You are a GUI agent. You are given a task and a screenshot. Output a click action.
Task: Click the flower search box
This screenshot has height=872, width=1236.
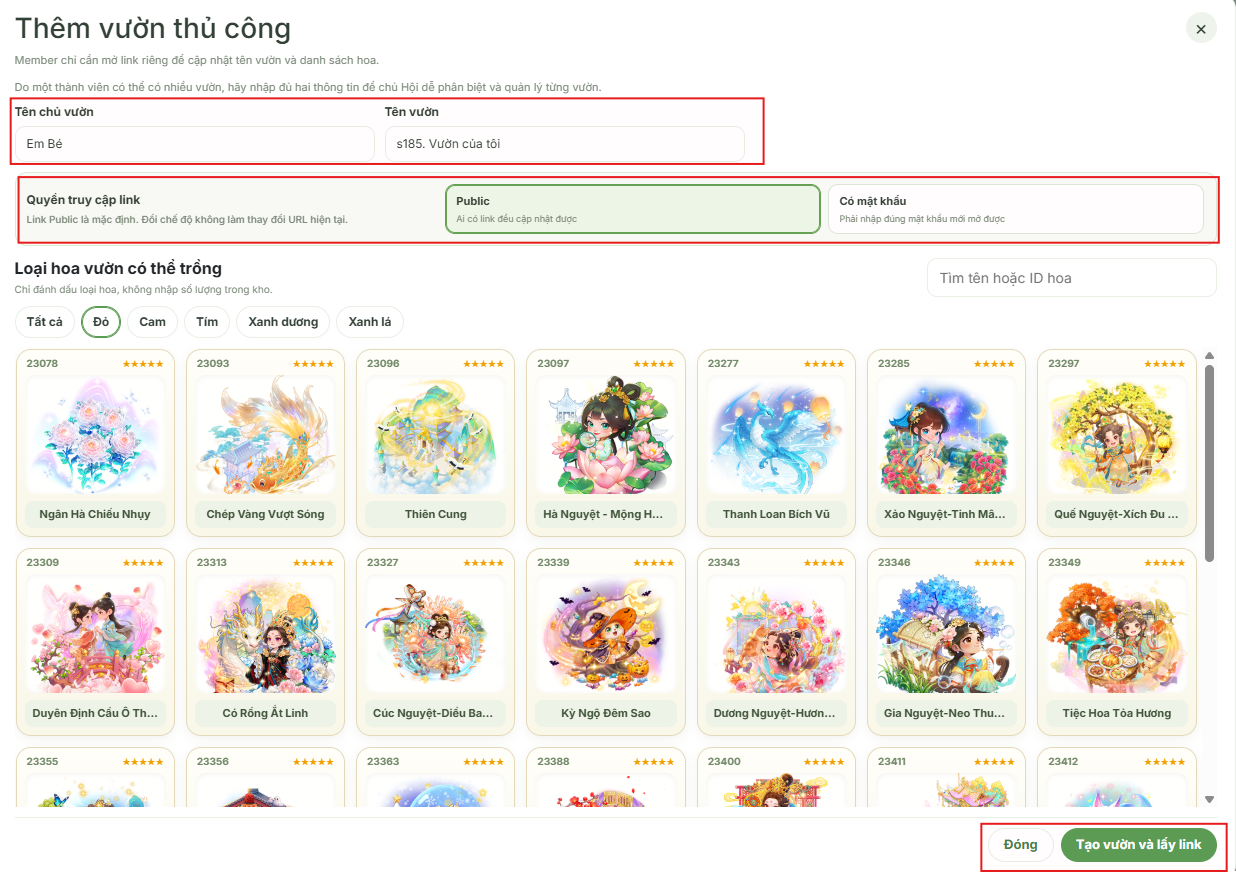click(x=1072, y=278)
